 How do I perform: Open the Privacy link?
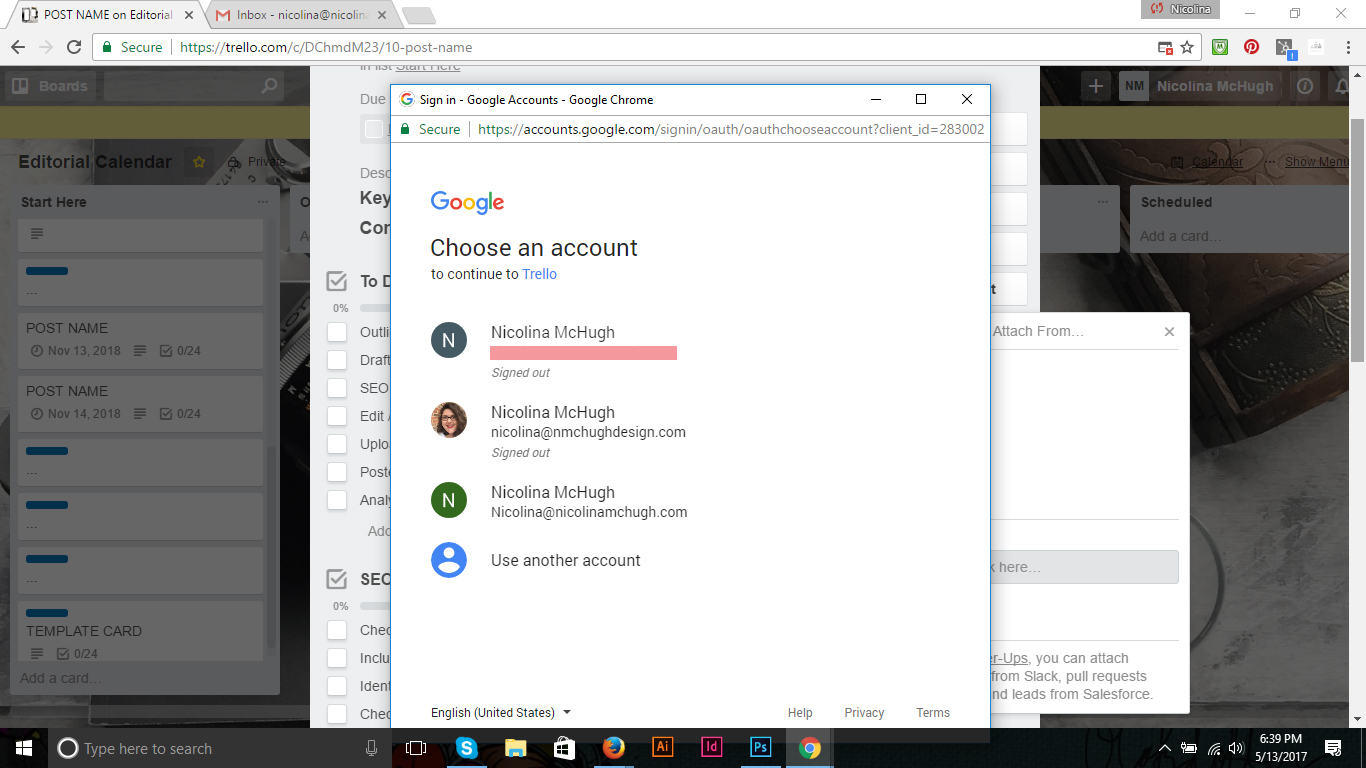[864, 713]
